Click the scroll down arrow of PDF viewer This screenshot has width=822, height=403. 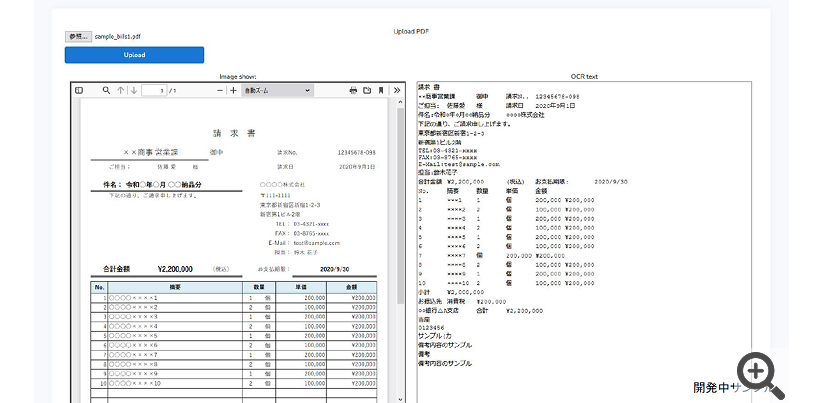[x=401, y=399]
